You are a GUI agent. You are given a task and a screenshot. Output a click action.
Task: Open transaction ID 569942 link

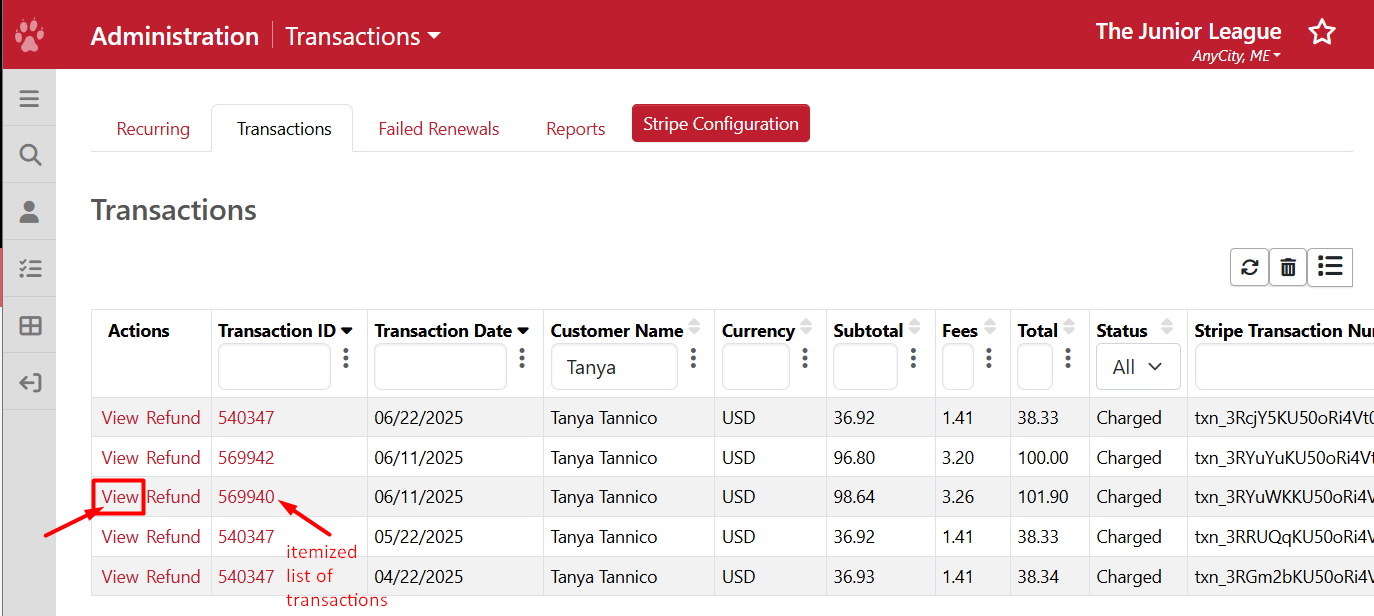tap(246, 458)
